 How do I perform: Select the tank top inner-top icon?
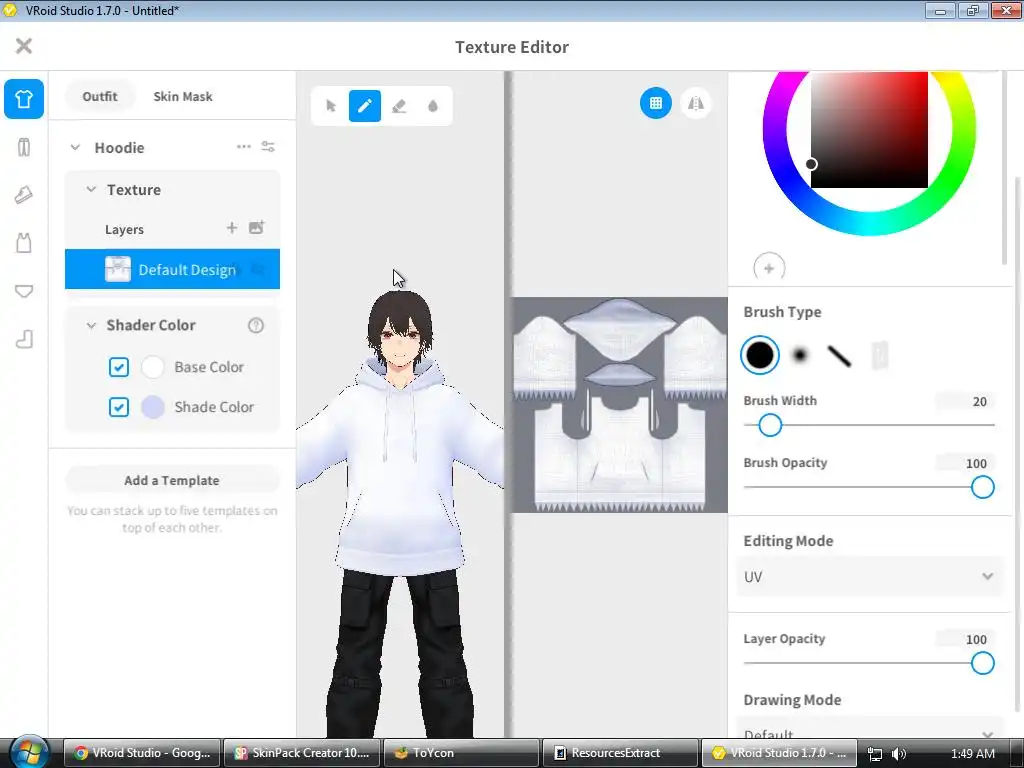point(24,243)
